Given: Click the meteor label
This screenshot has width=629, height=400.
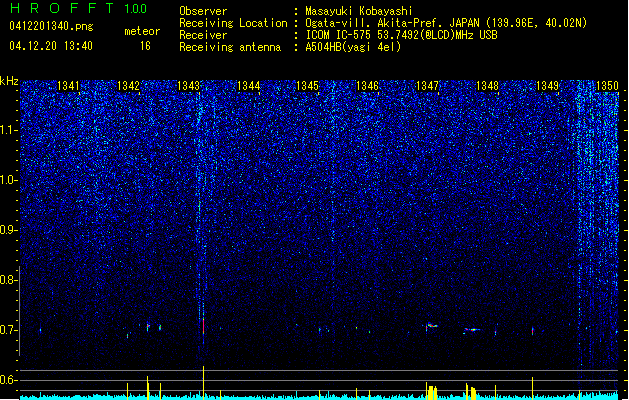Looking at the screenshot, I should [142, 31].
